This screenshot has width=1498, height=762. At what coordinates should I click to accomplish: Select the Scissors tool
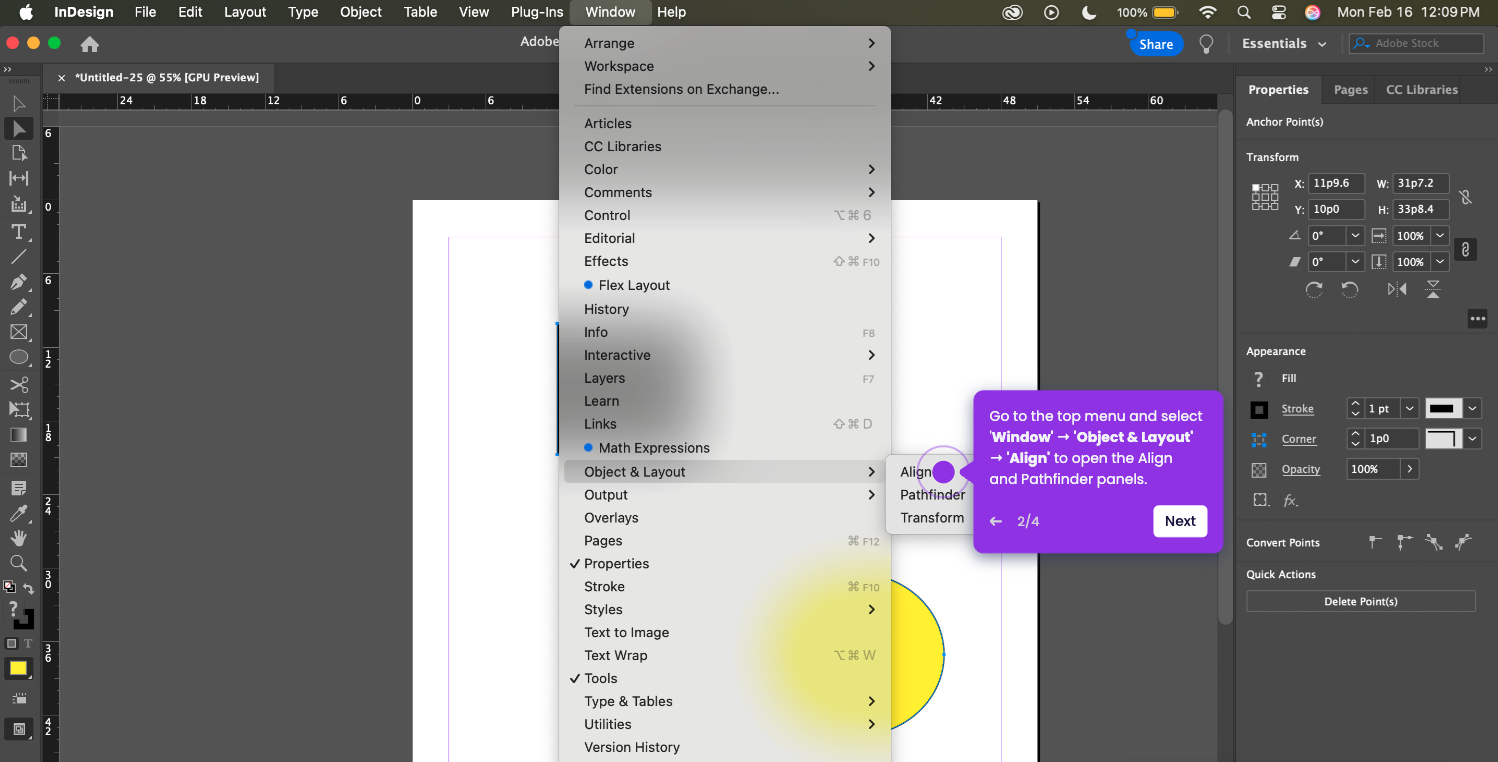click(18, 385)
